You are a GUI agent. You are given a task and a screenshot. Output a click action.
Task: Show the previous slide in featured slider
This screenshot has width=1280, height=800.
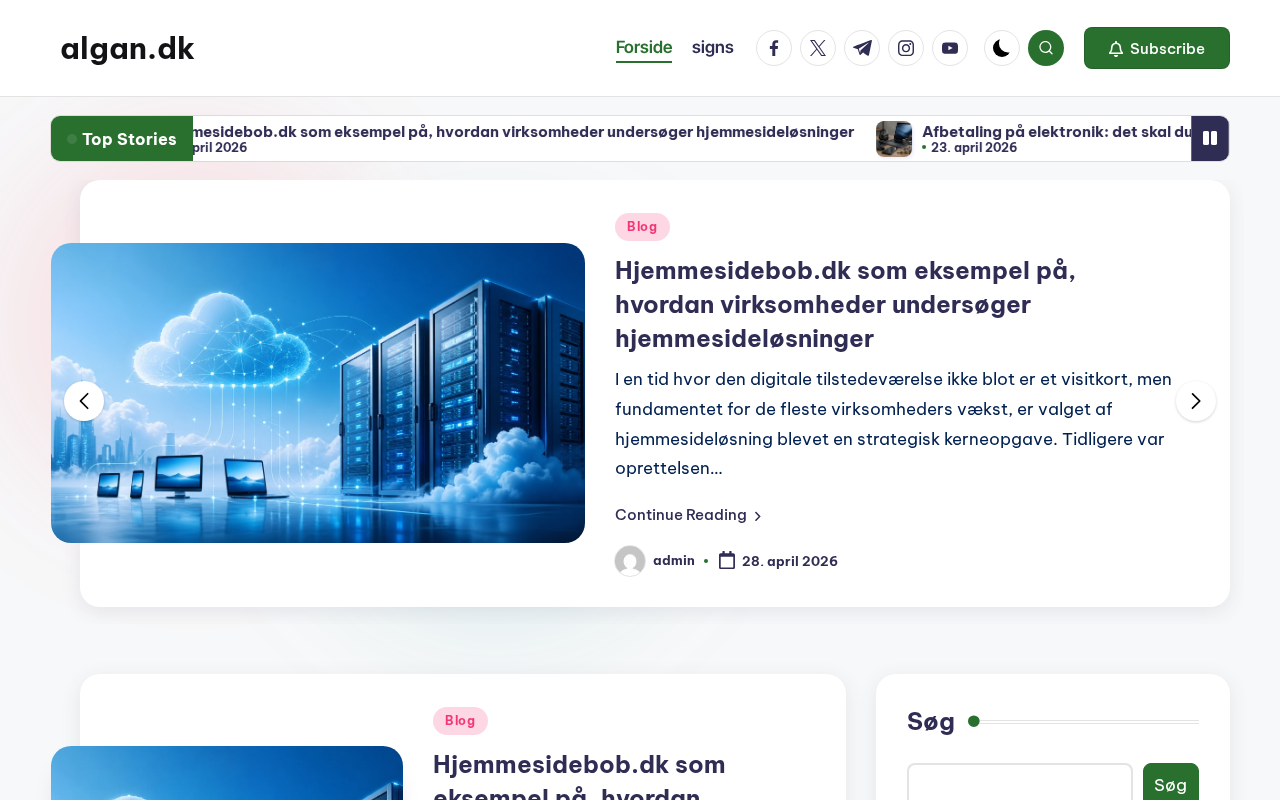click(x=84, y=401)
